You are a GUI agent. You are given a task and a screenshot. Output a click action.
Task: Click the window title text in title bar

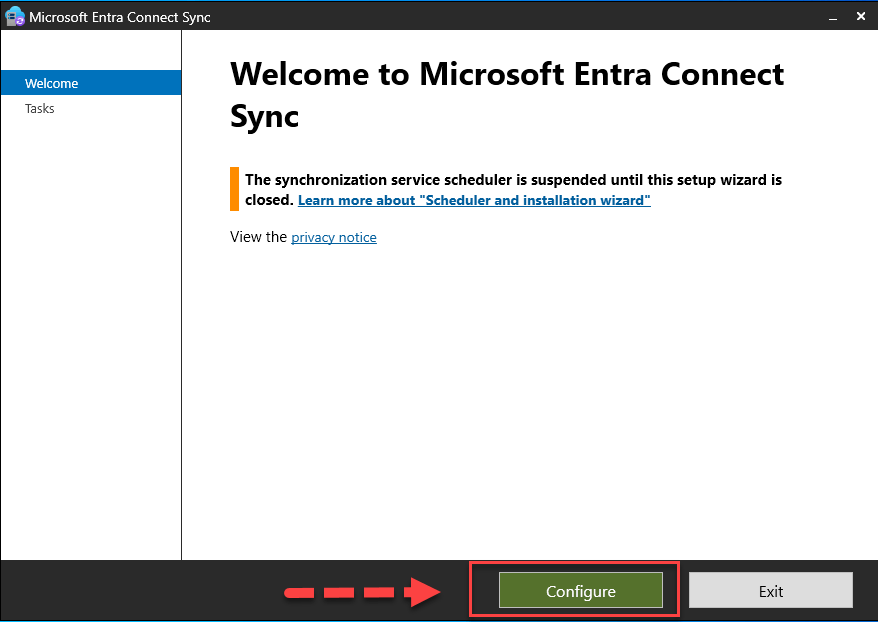120,17
